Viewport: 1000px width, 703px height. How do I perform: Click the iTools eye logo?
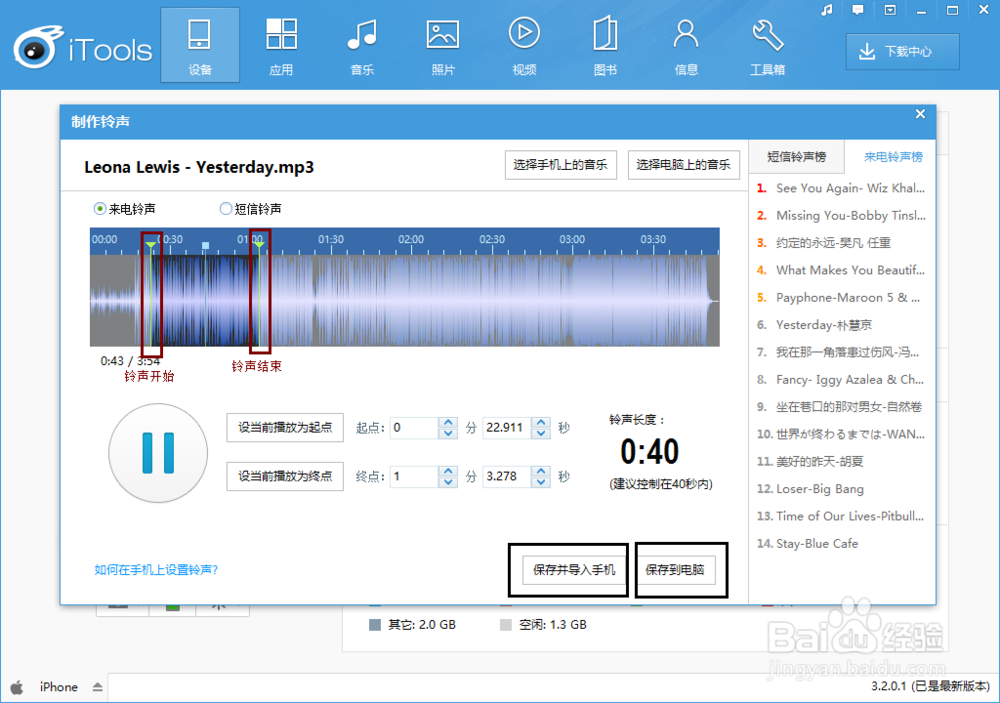[x=37, y=48]
